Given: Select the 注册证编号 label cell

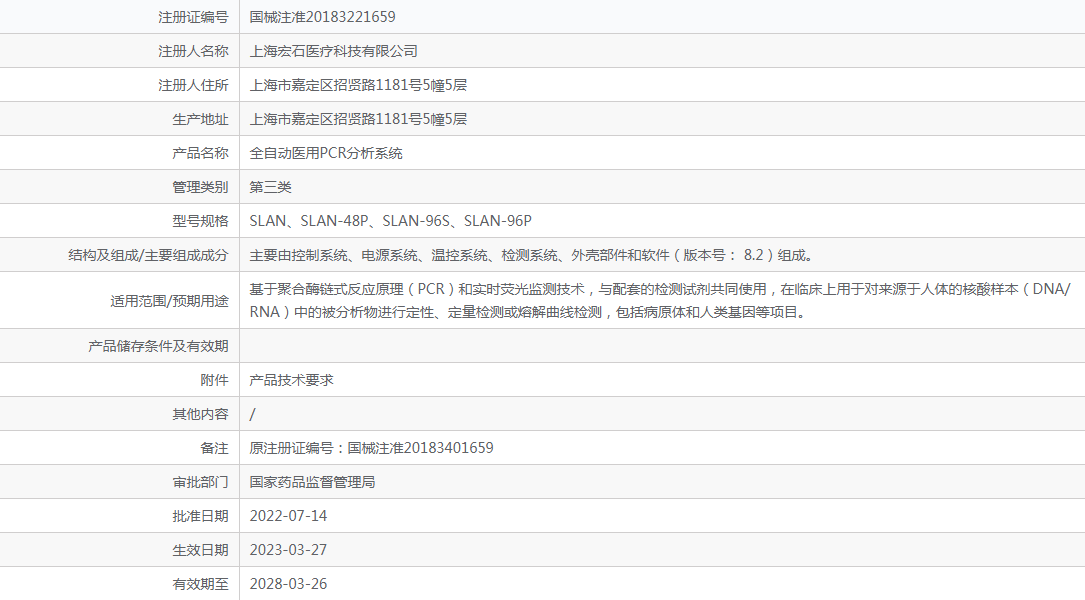Looking at the screenshot, I should pos(193,17).
